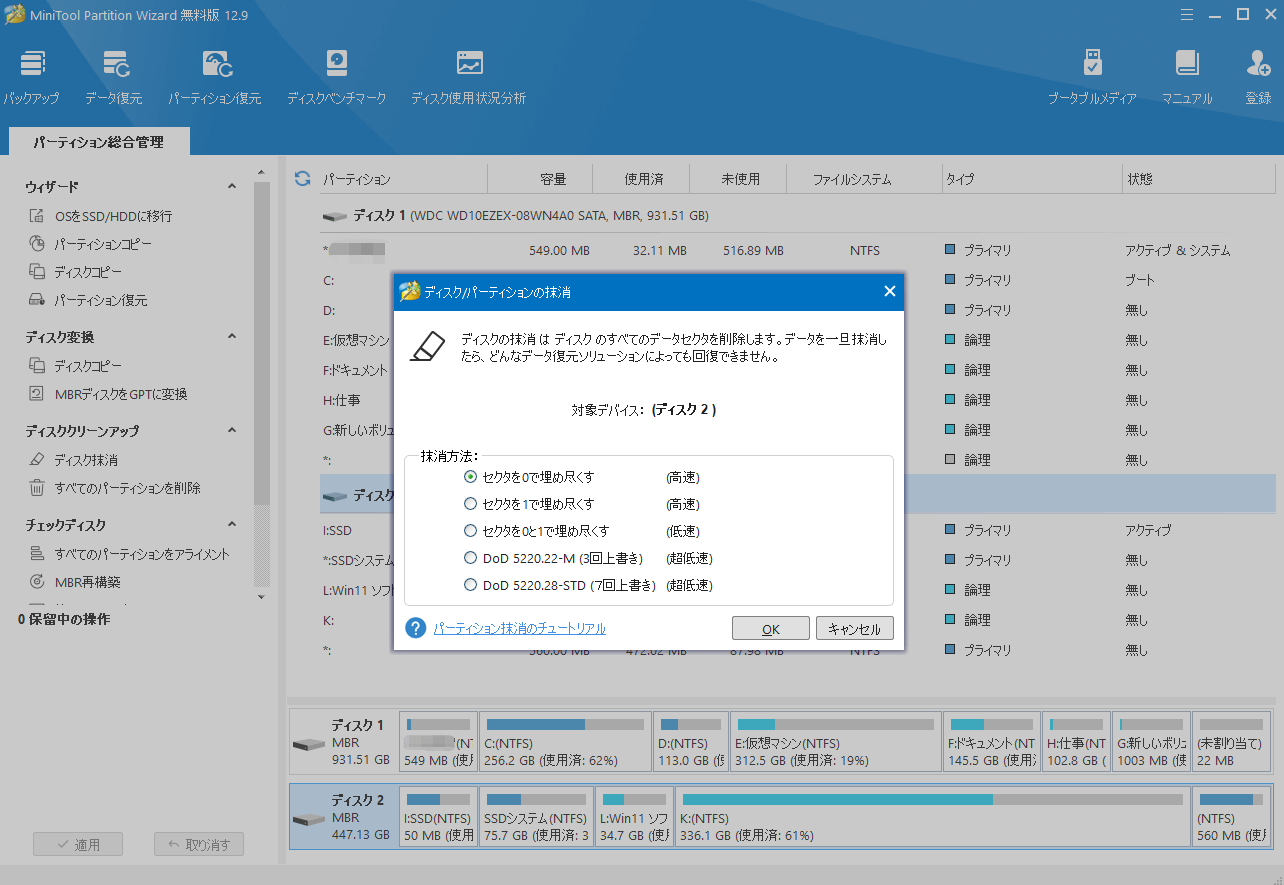Open the hamburger menu in the title bar
This screenshot has width=1284, height=885.
pos(1186,15)
